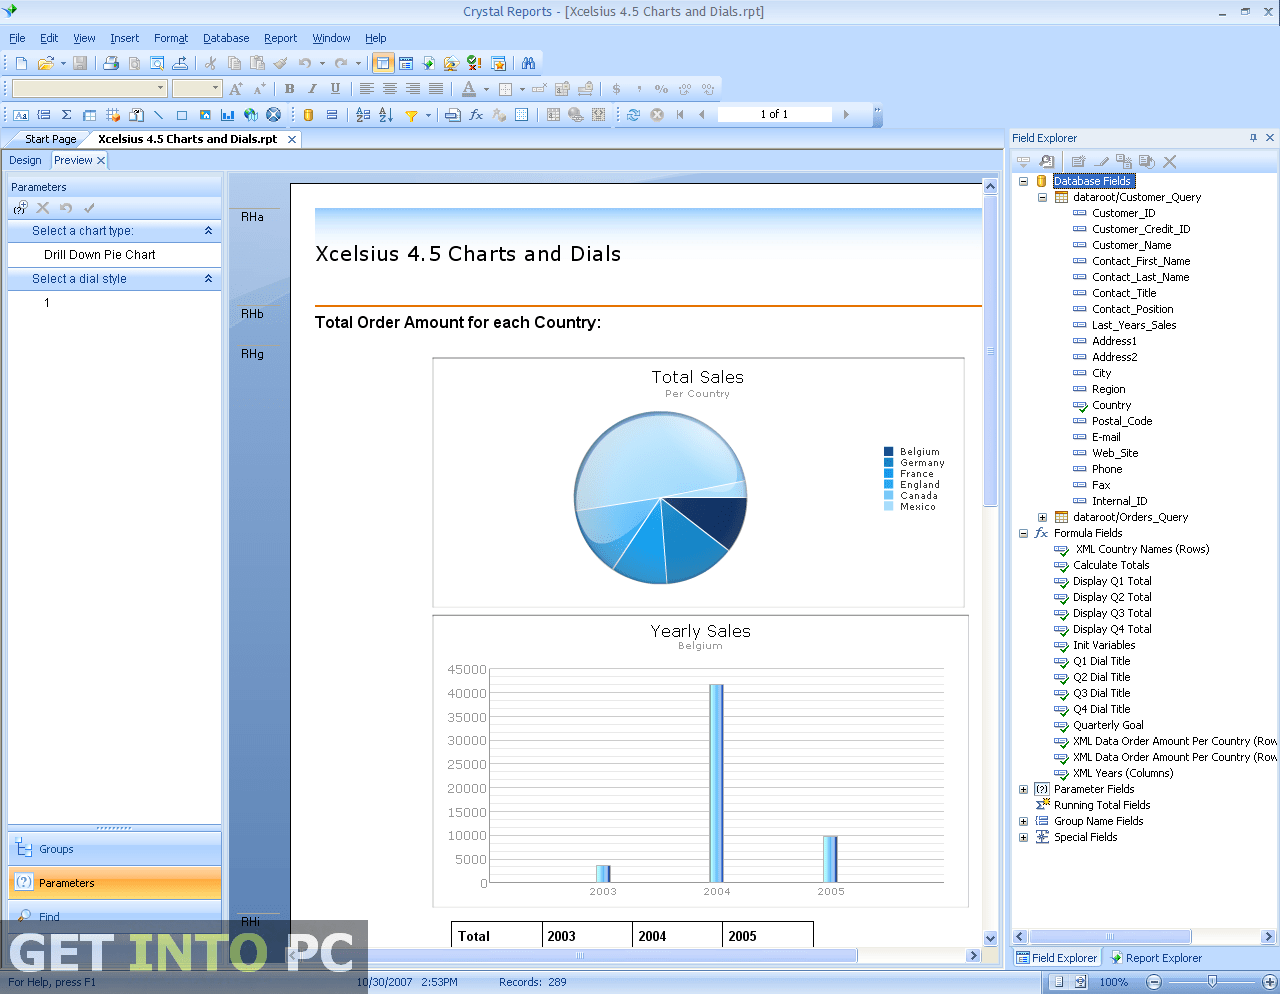The width and height of the screenshot is (1280, 994).
Task: Click the Insert Text Object icon
Action: pyautogui.click(x=19, y=114)
